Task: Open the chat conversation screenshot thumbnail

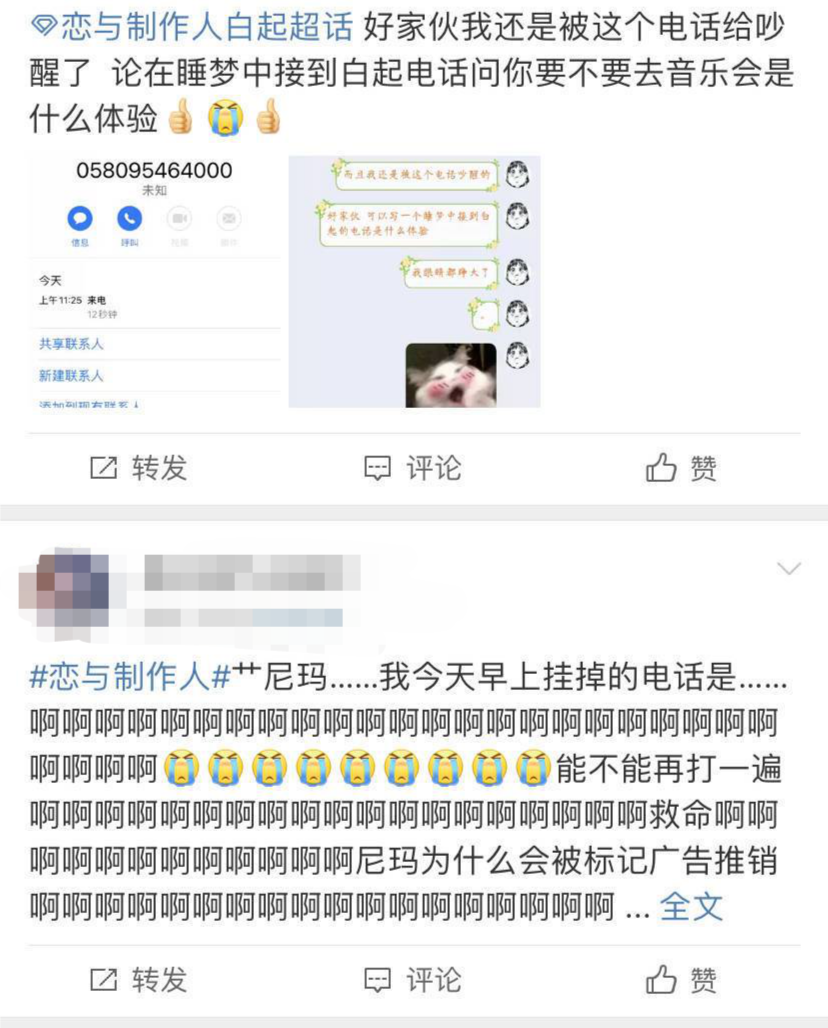Action: [x=414, y=281]
